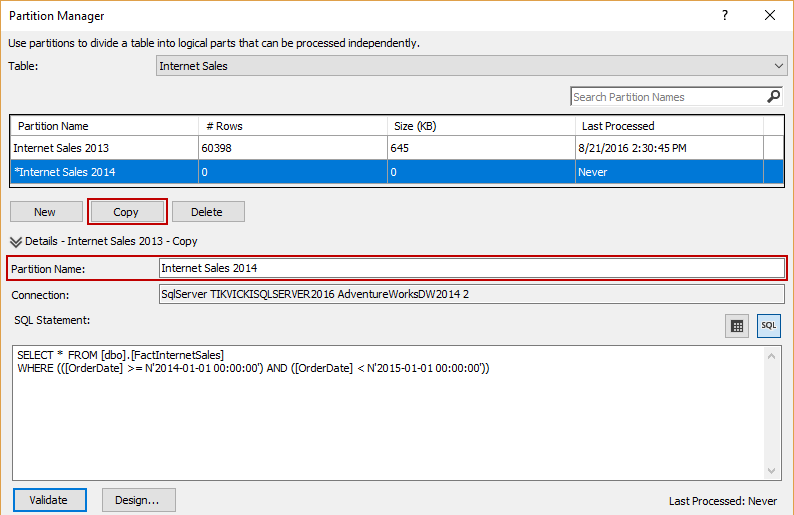
Task: Click the search magnifier icon
Action: tap(773, 97)
